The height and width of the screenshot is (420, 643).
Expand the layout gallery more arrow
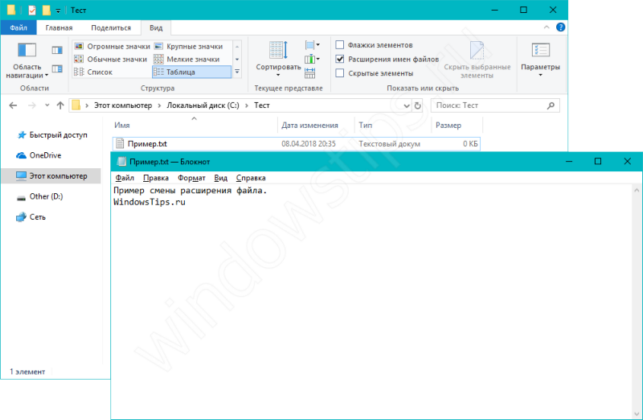[237, 72]
